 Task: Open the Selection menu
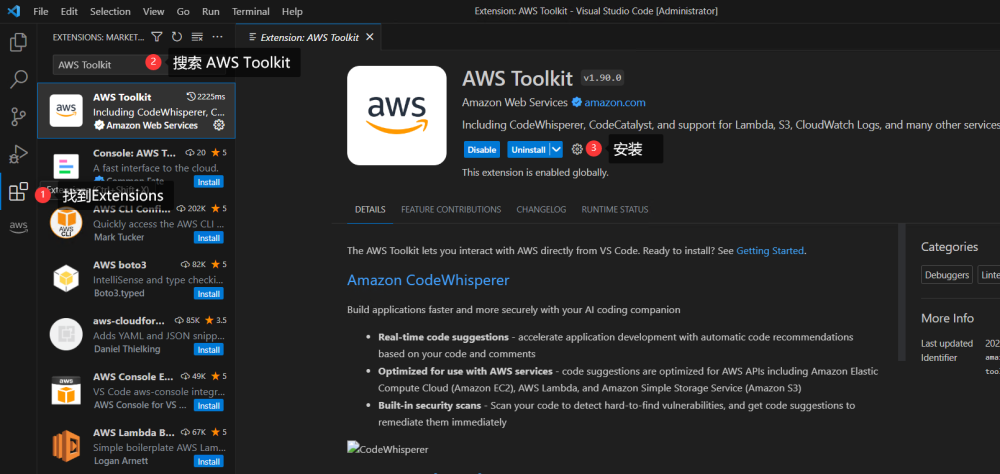point(110,11)
